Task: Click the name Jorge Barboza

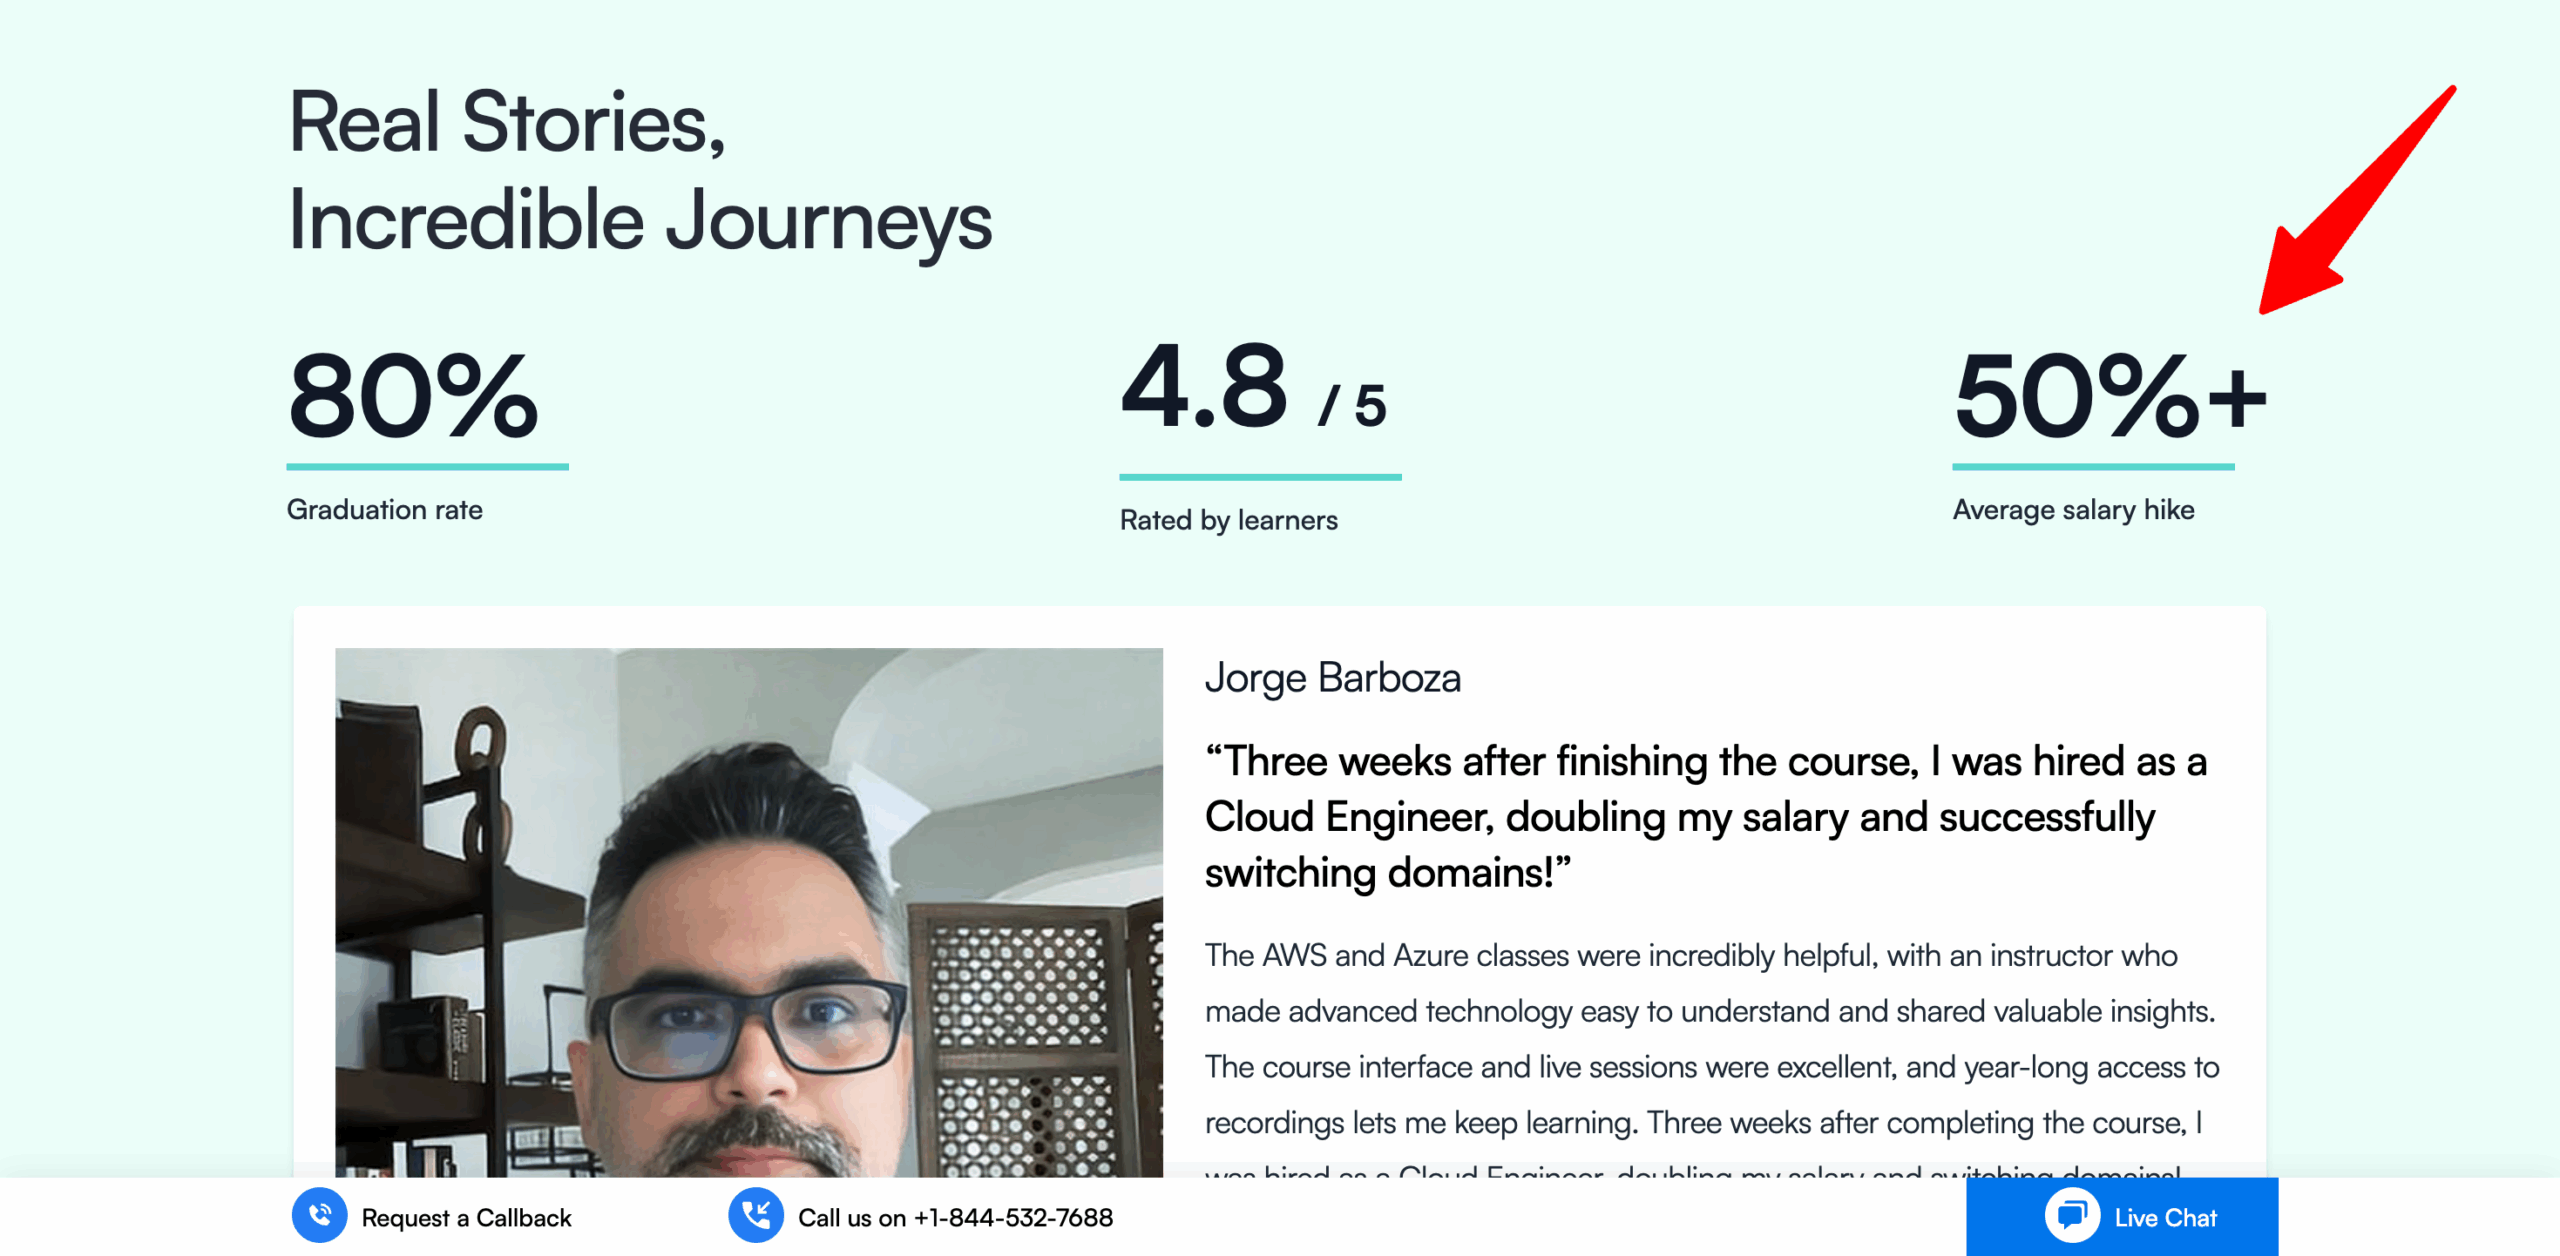Action: (1332, 678)
